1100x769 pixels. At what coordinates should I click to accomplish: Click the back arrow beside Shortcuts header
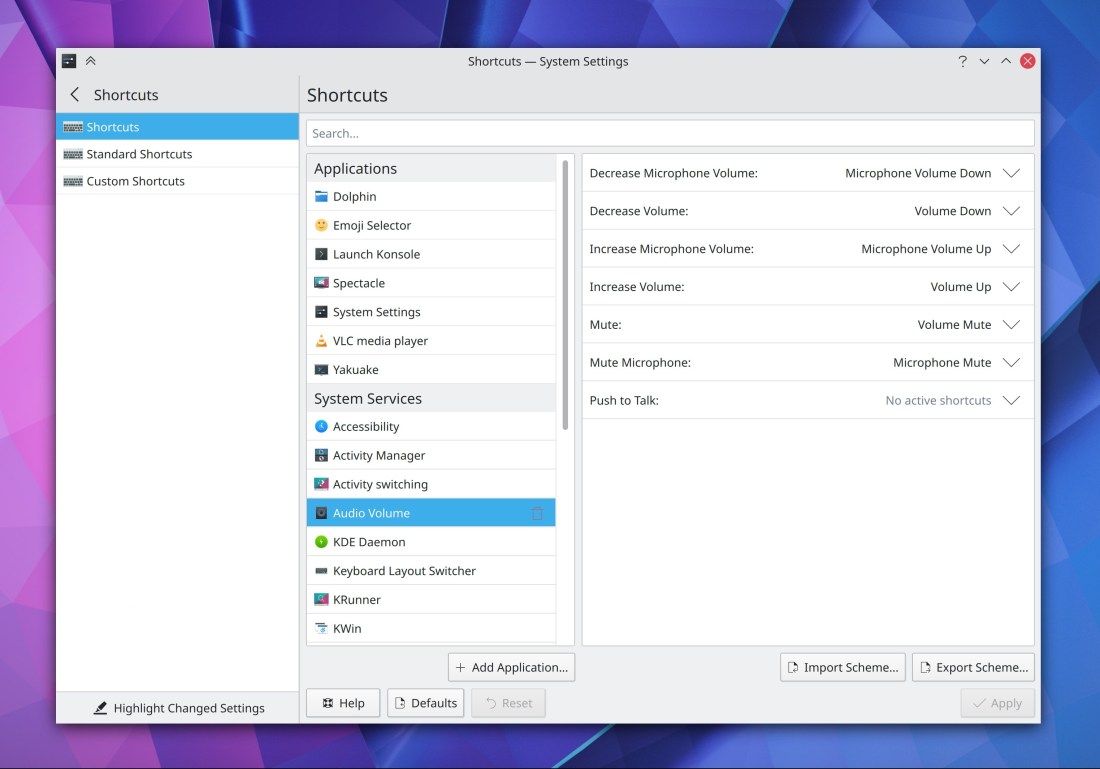pyautogui.click(x=74, y=95)
